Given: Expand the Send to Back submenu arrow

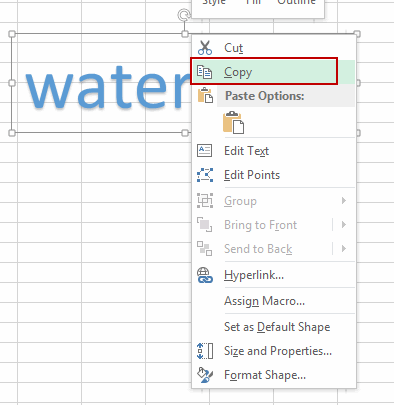Looking at the screenshot, I should tap(344, 249).
